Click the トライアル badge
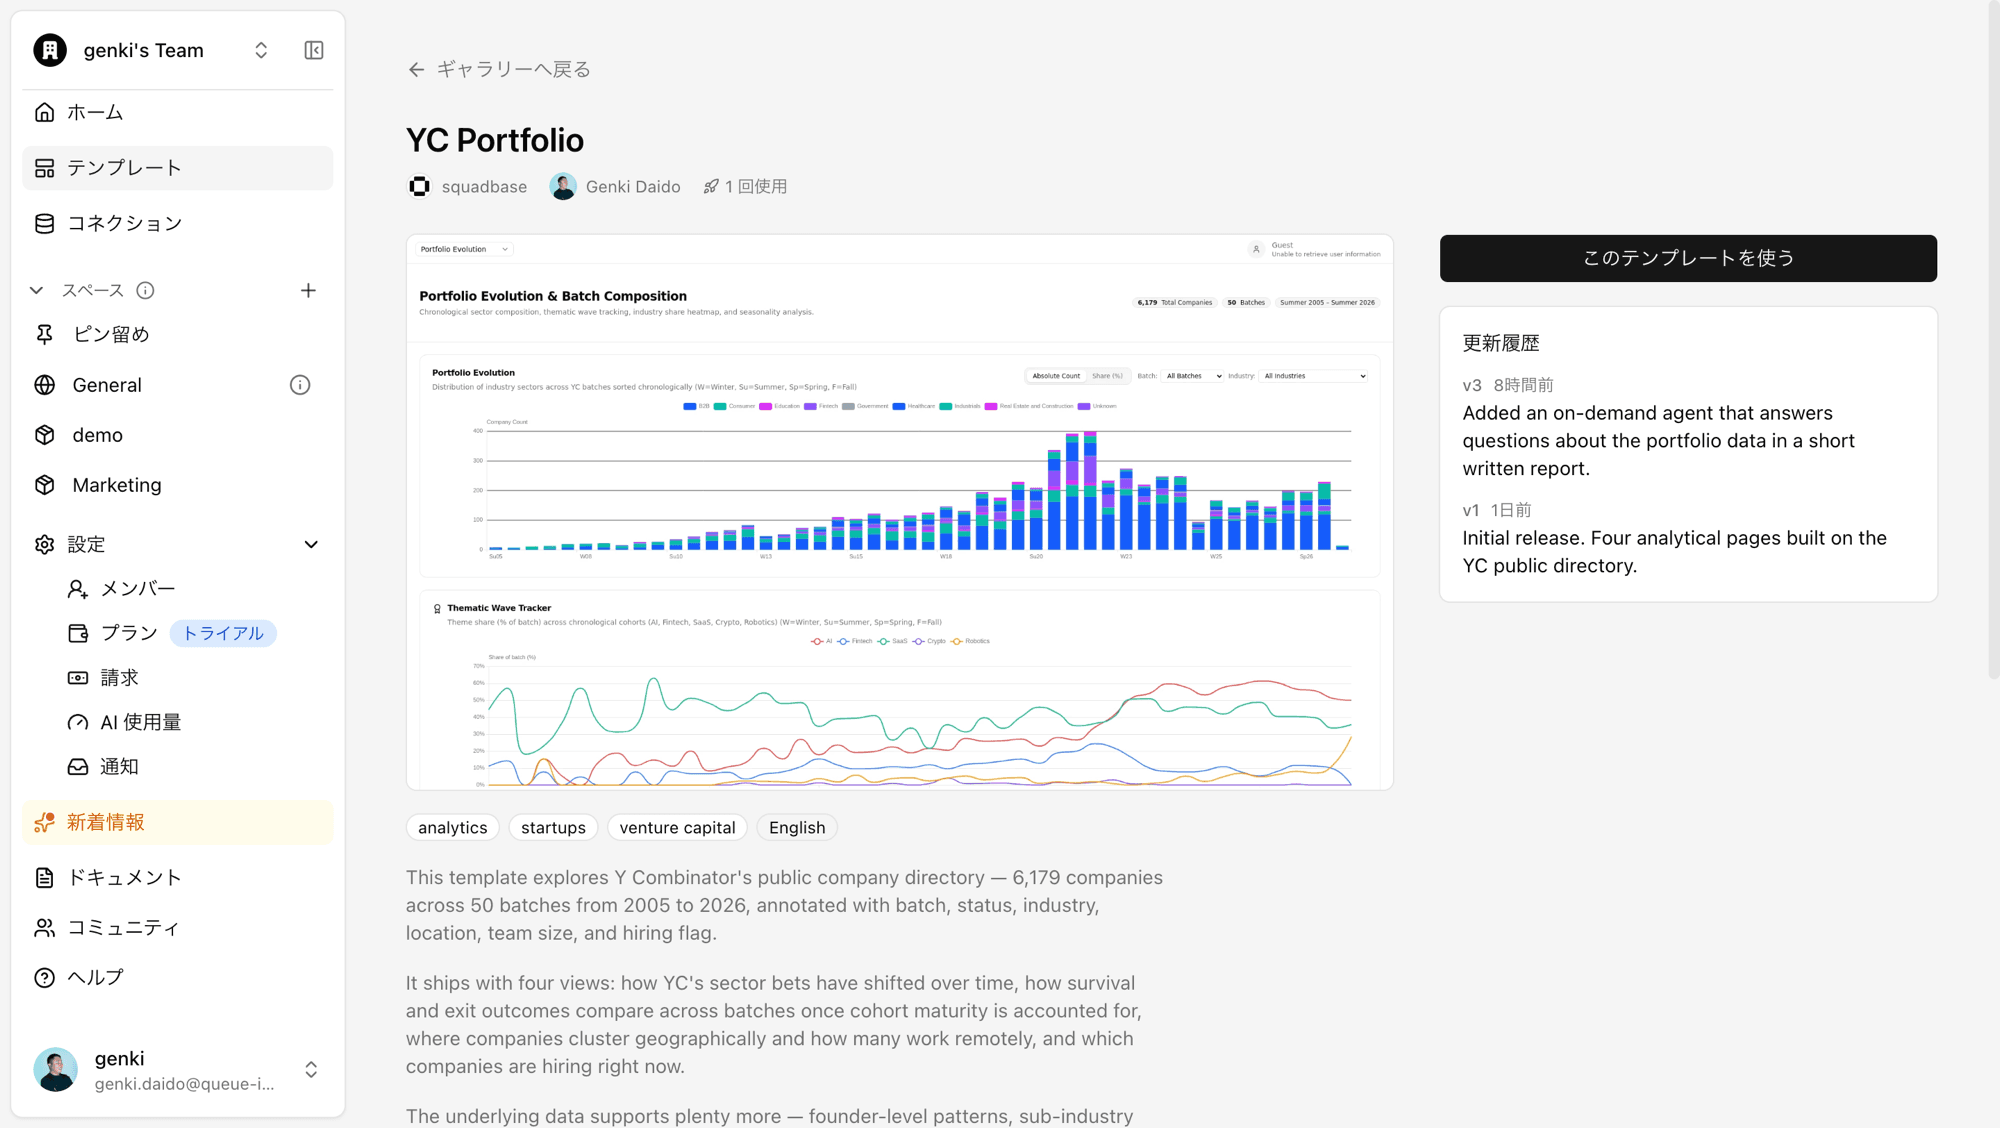Screen dimensions: 2000x1128 [223, 633]
